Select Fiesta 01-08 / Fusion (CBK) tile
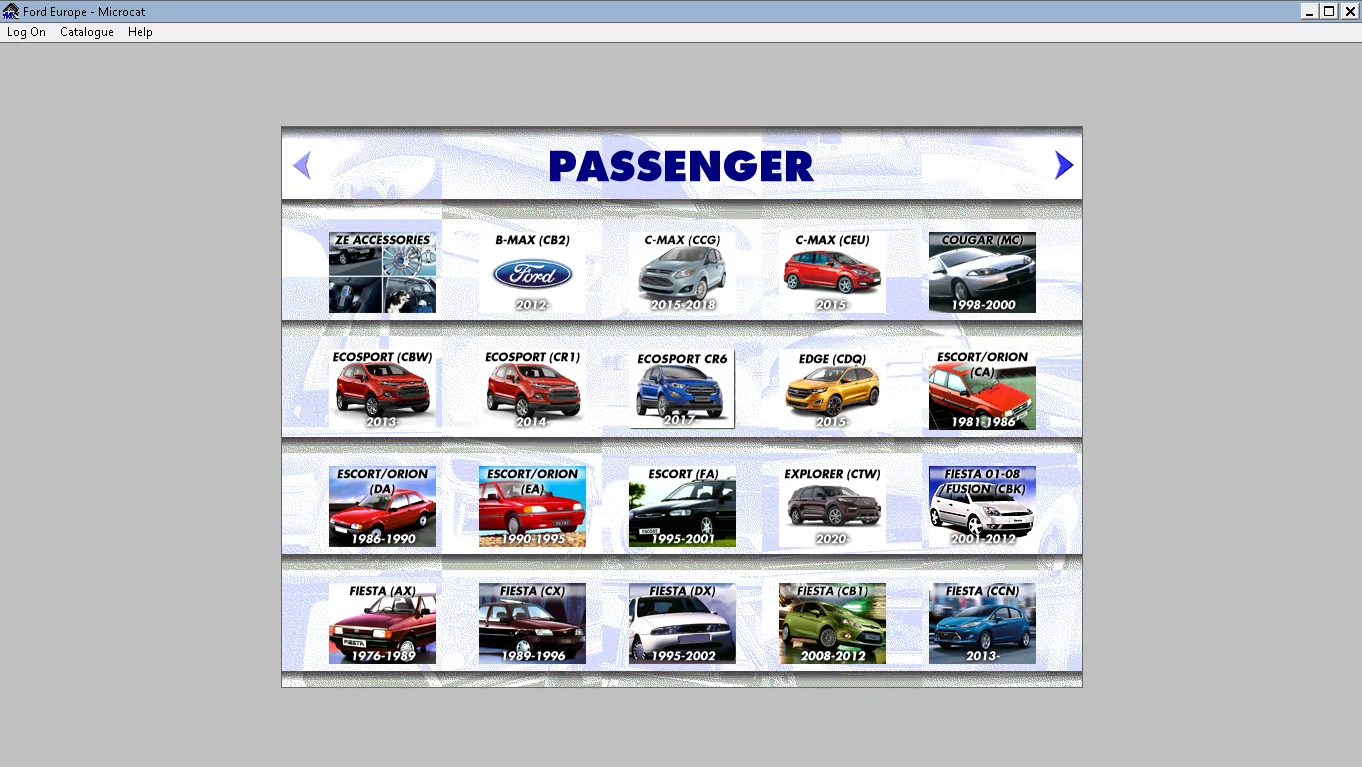1362x767 pixels. coord(982,506)
